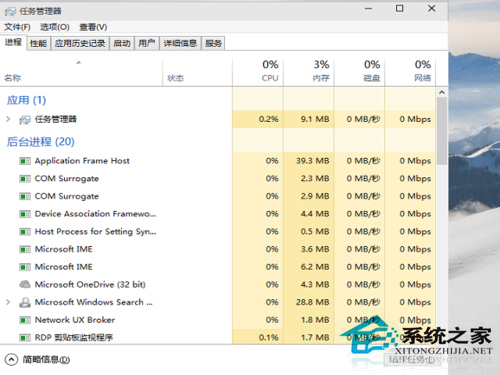Switch to the 详细信息 tab

pyautogui.click(x=180, y=43)
